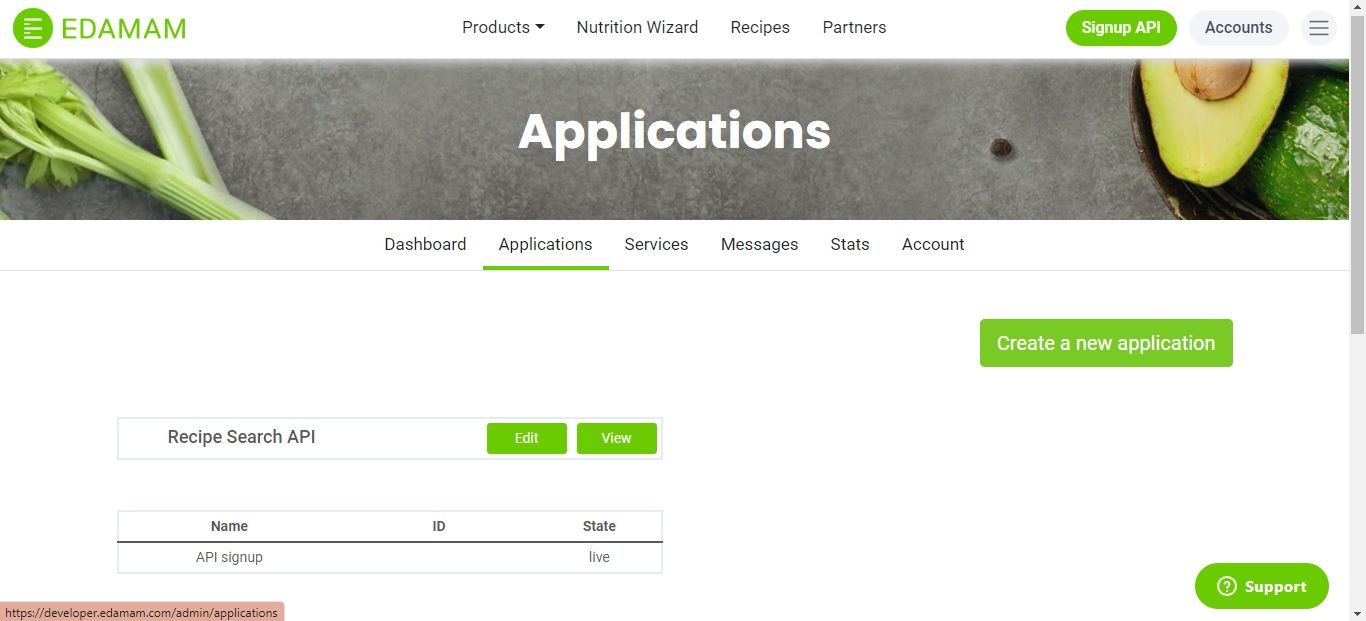Open the Account tab
Image resolution: width=1366 pixels, height=621 pixels.
(932, 244)
